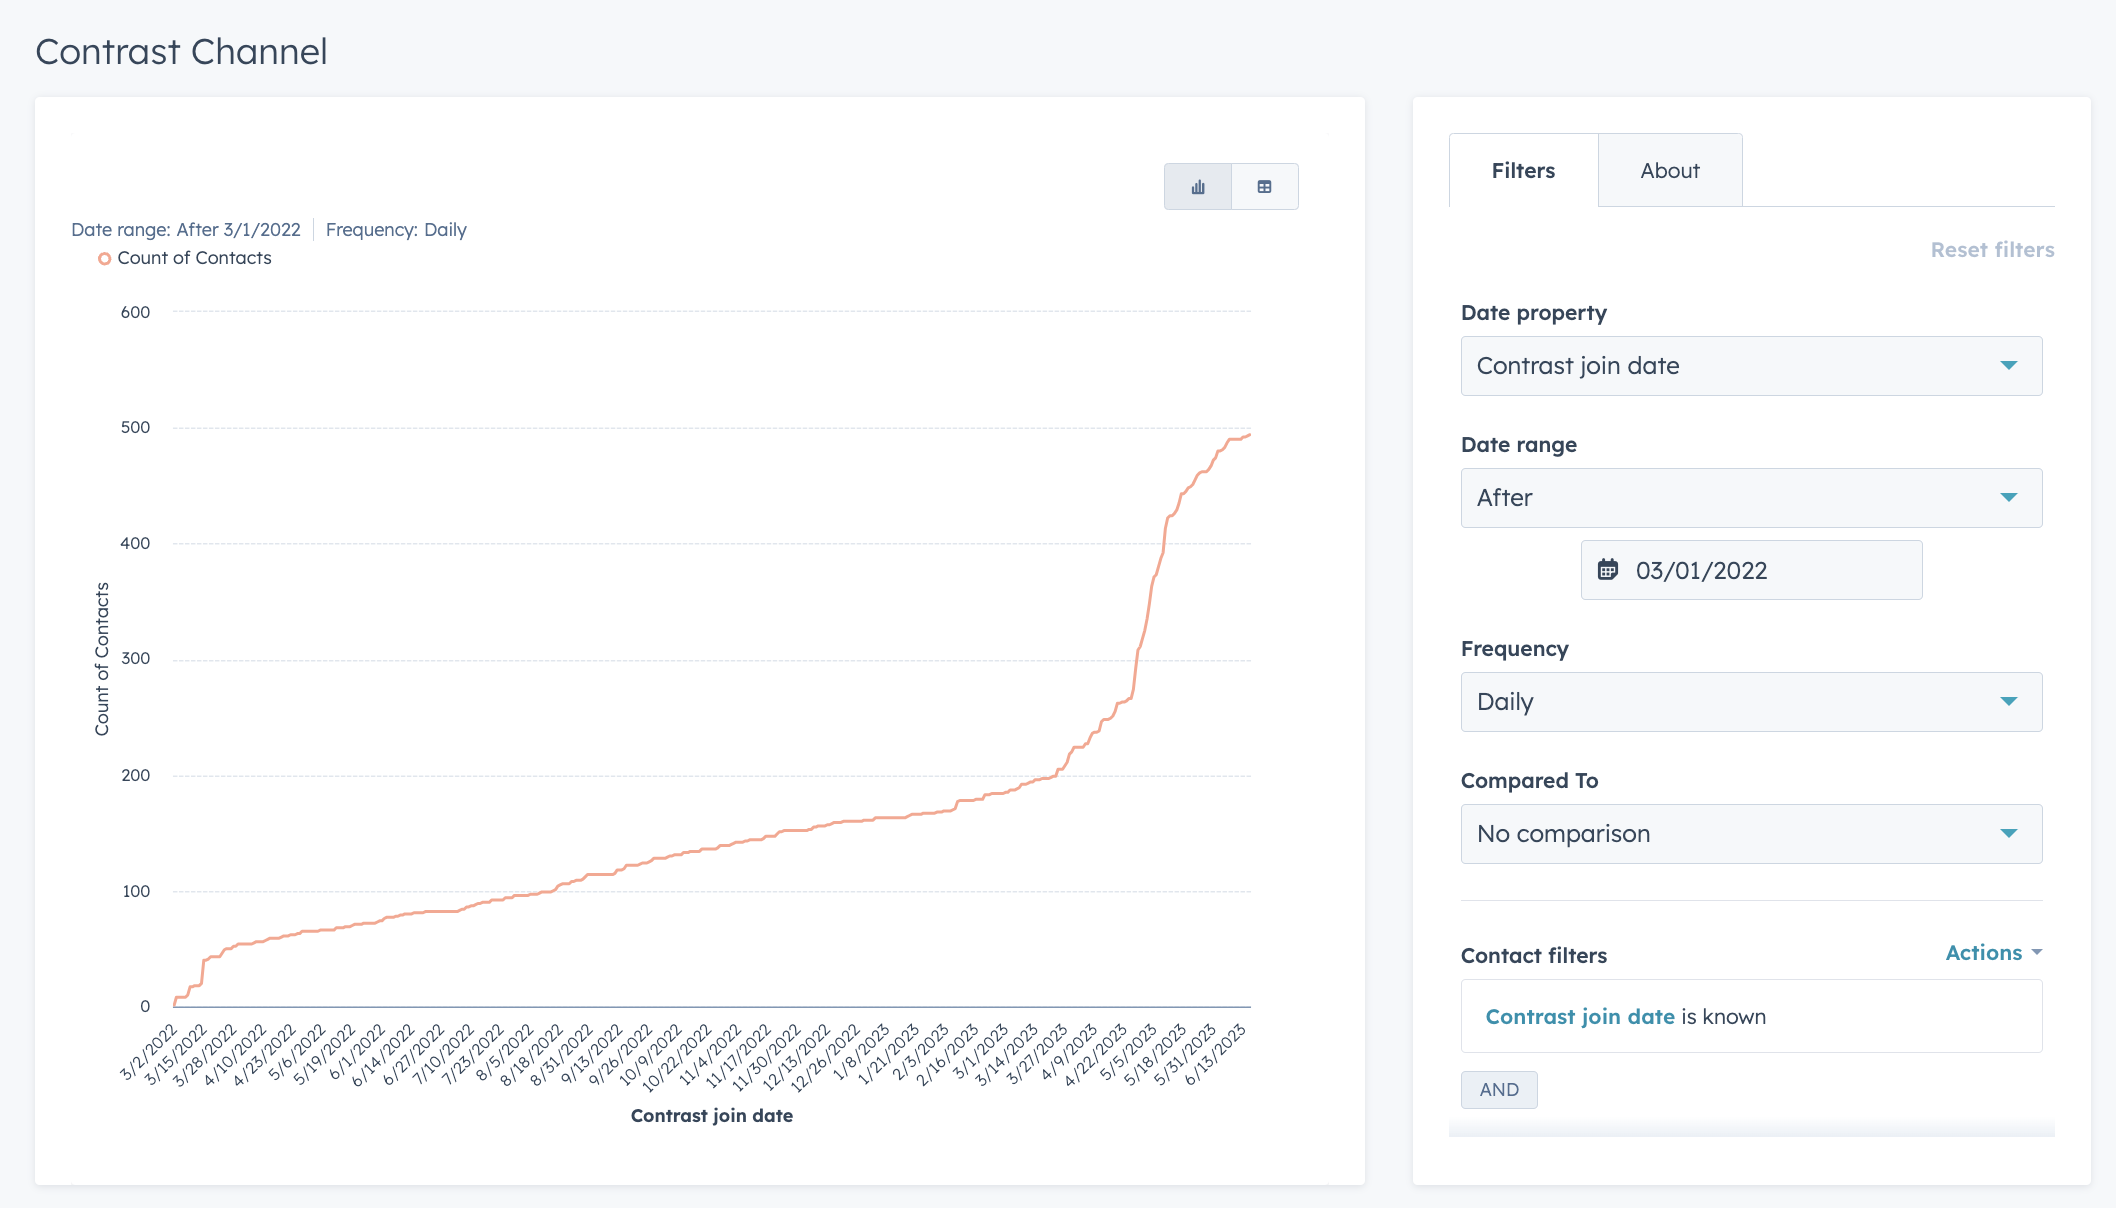Open the Date range dropdown arrow
This screenshot has width=2116, height=1208.
pos(2010,497)
